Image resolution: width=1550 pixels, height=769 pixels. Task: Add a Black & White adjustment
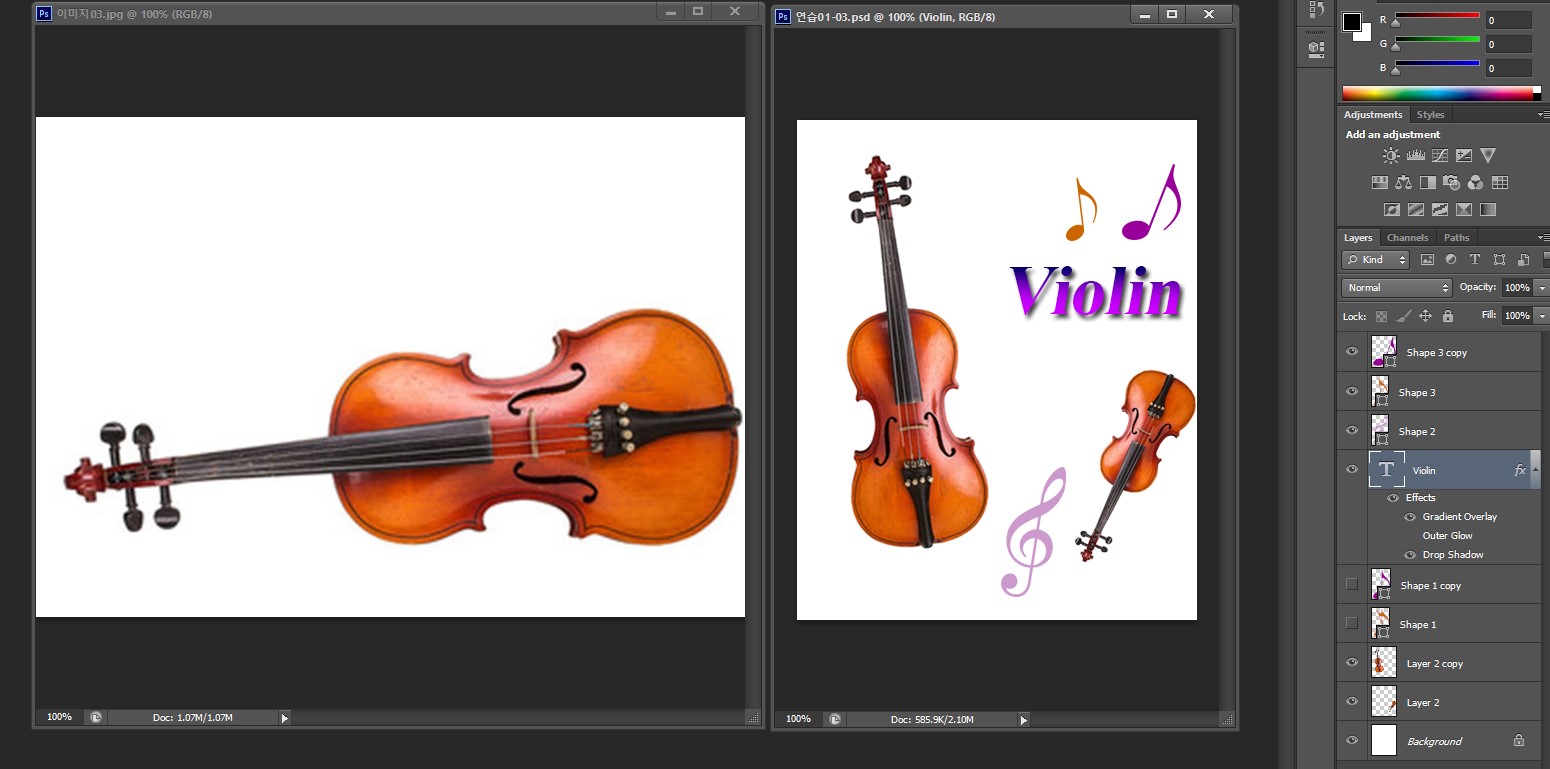(1428, 182)
